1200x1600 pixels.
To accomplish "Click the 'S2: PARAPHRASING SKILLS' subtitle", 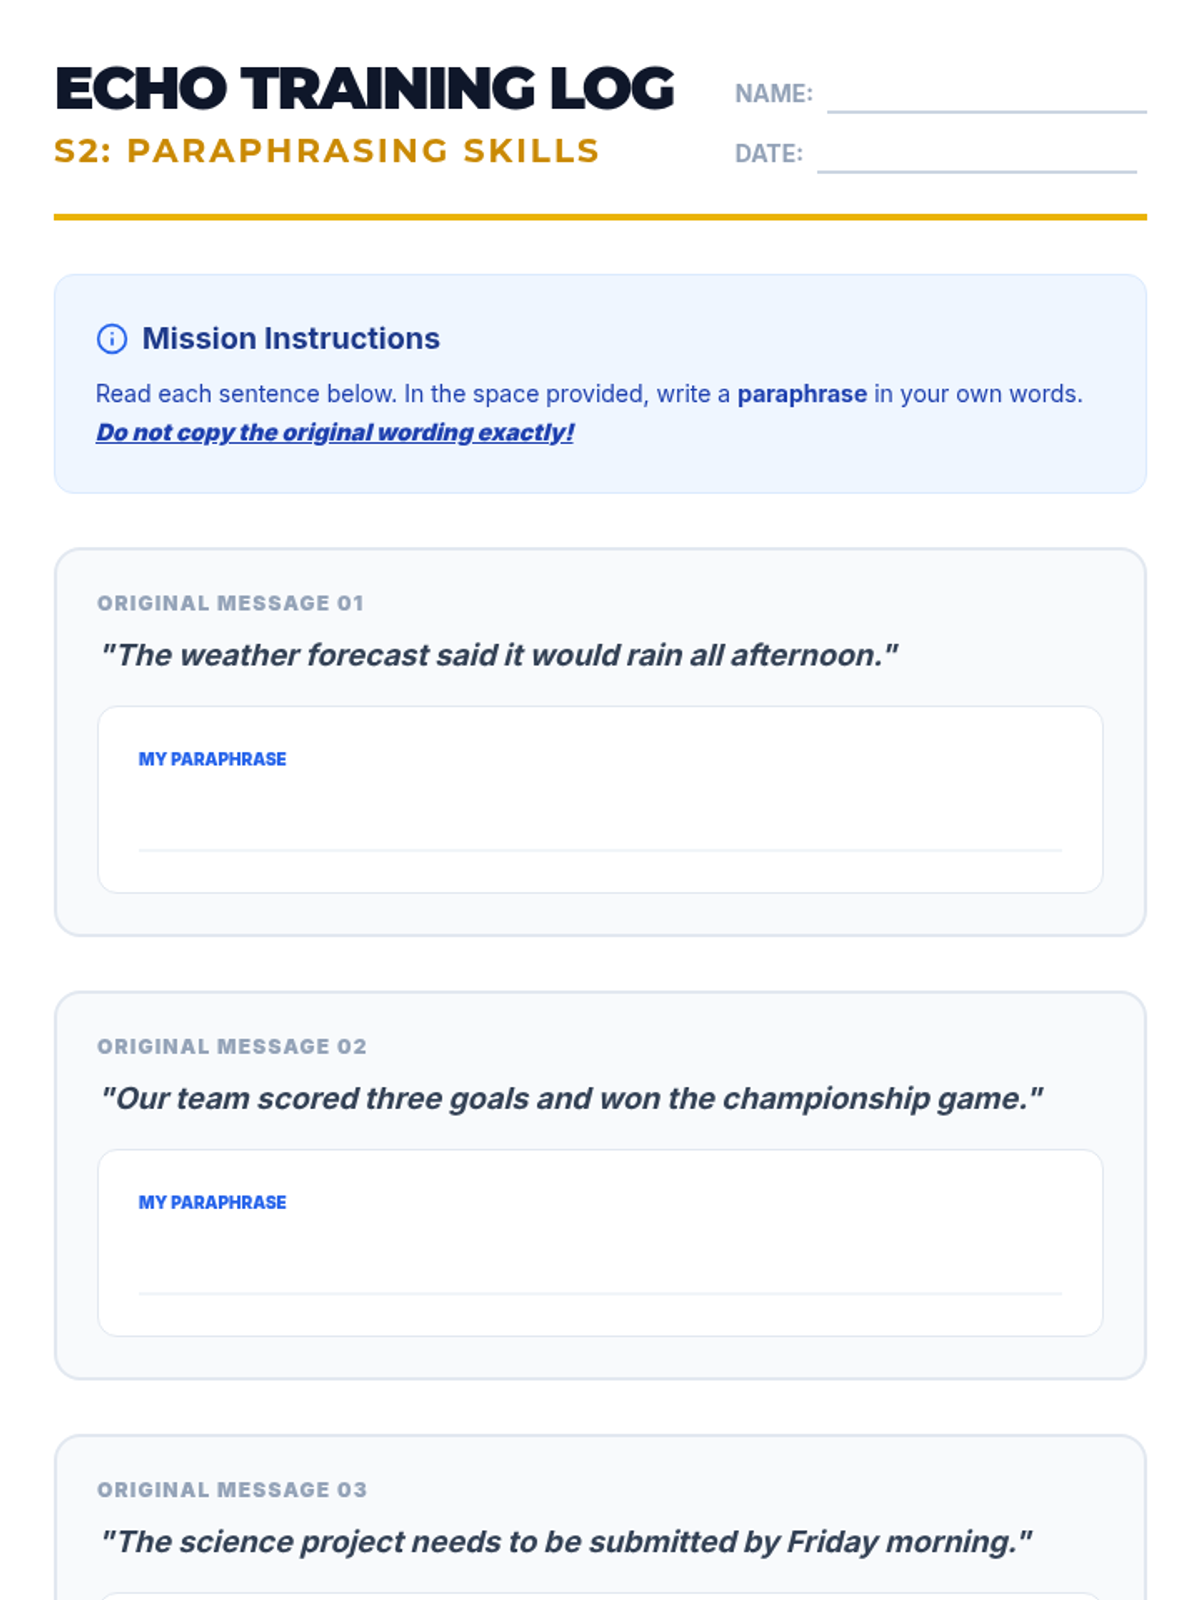I will click(326, 151).
